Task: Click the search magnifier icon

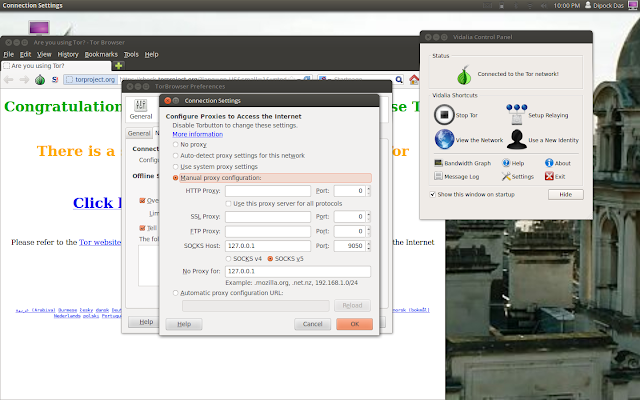Action: (399, 80)
